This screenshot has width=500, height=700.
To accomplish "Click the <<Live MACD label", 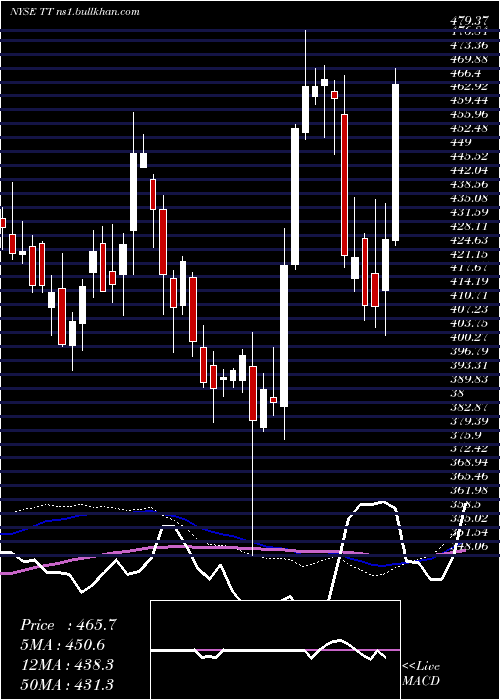I will tap(421, 673).
